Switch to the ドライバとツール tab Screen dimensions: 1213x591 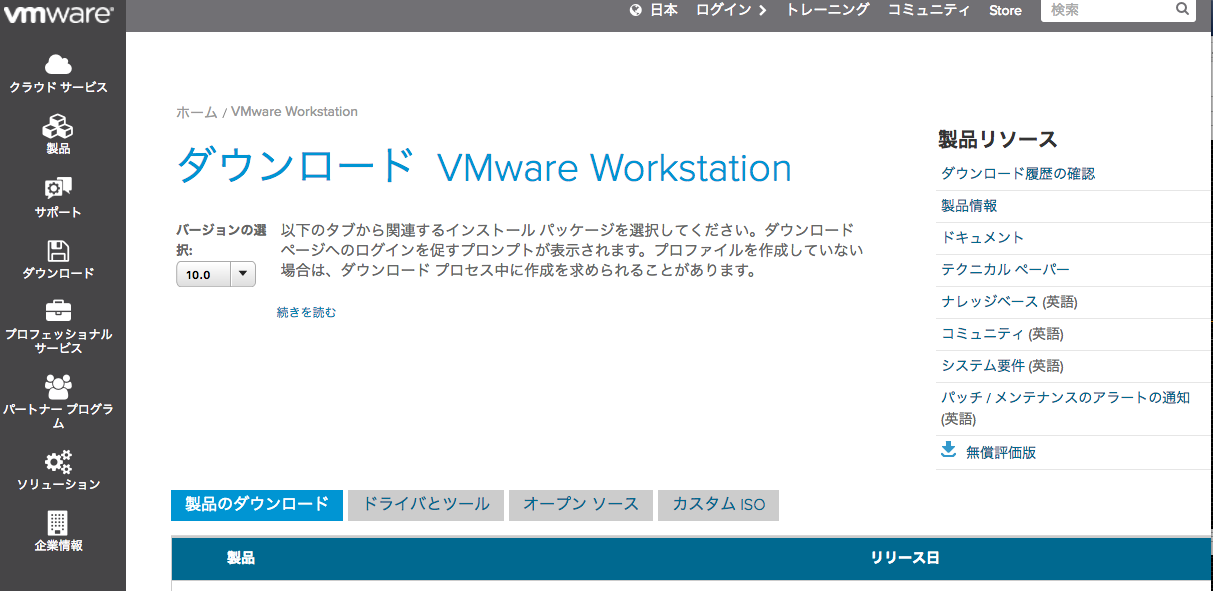[x=426, y=505]
